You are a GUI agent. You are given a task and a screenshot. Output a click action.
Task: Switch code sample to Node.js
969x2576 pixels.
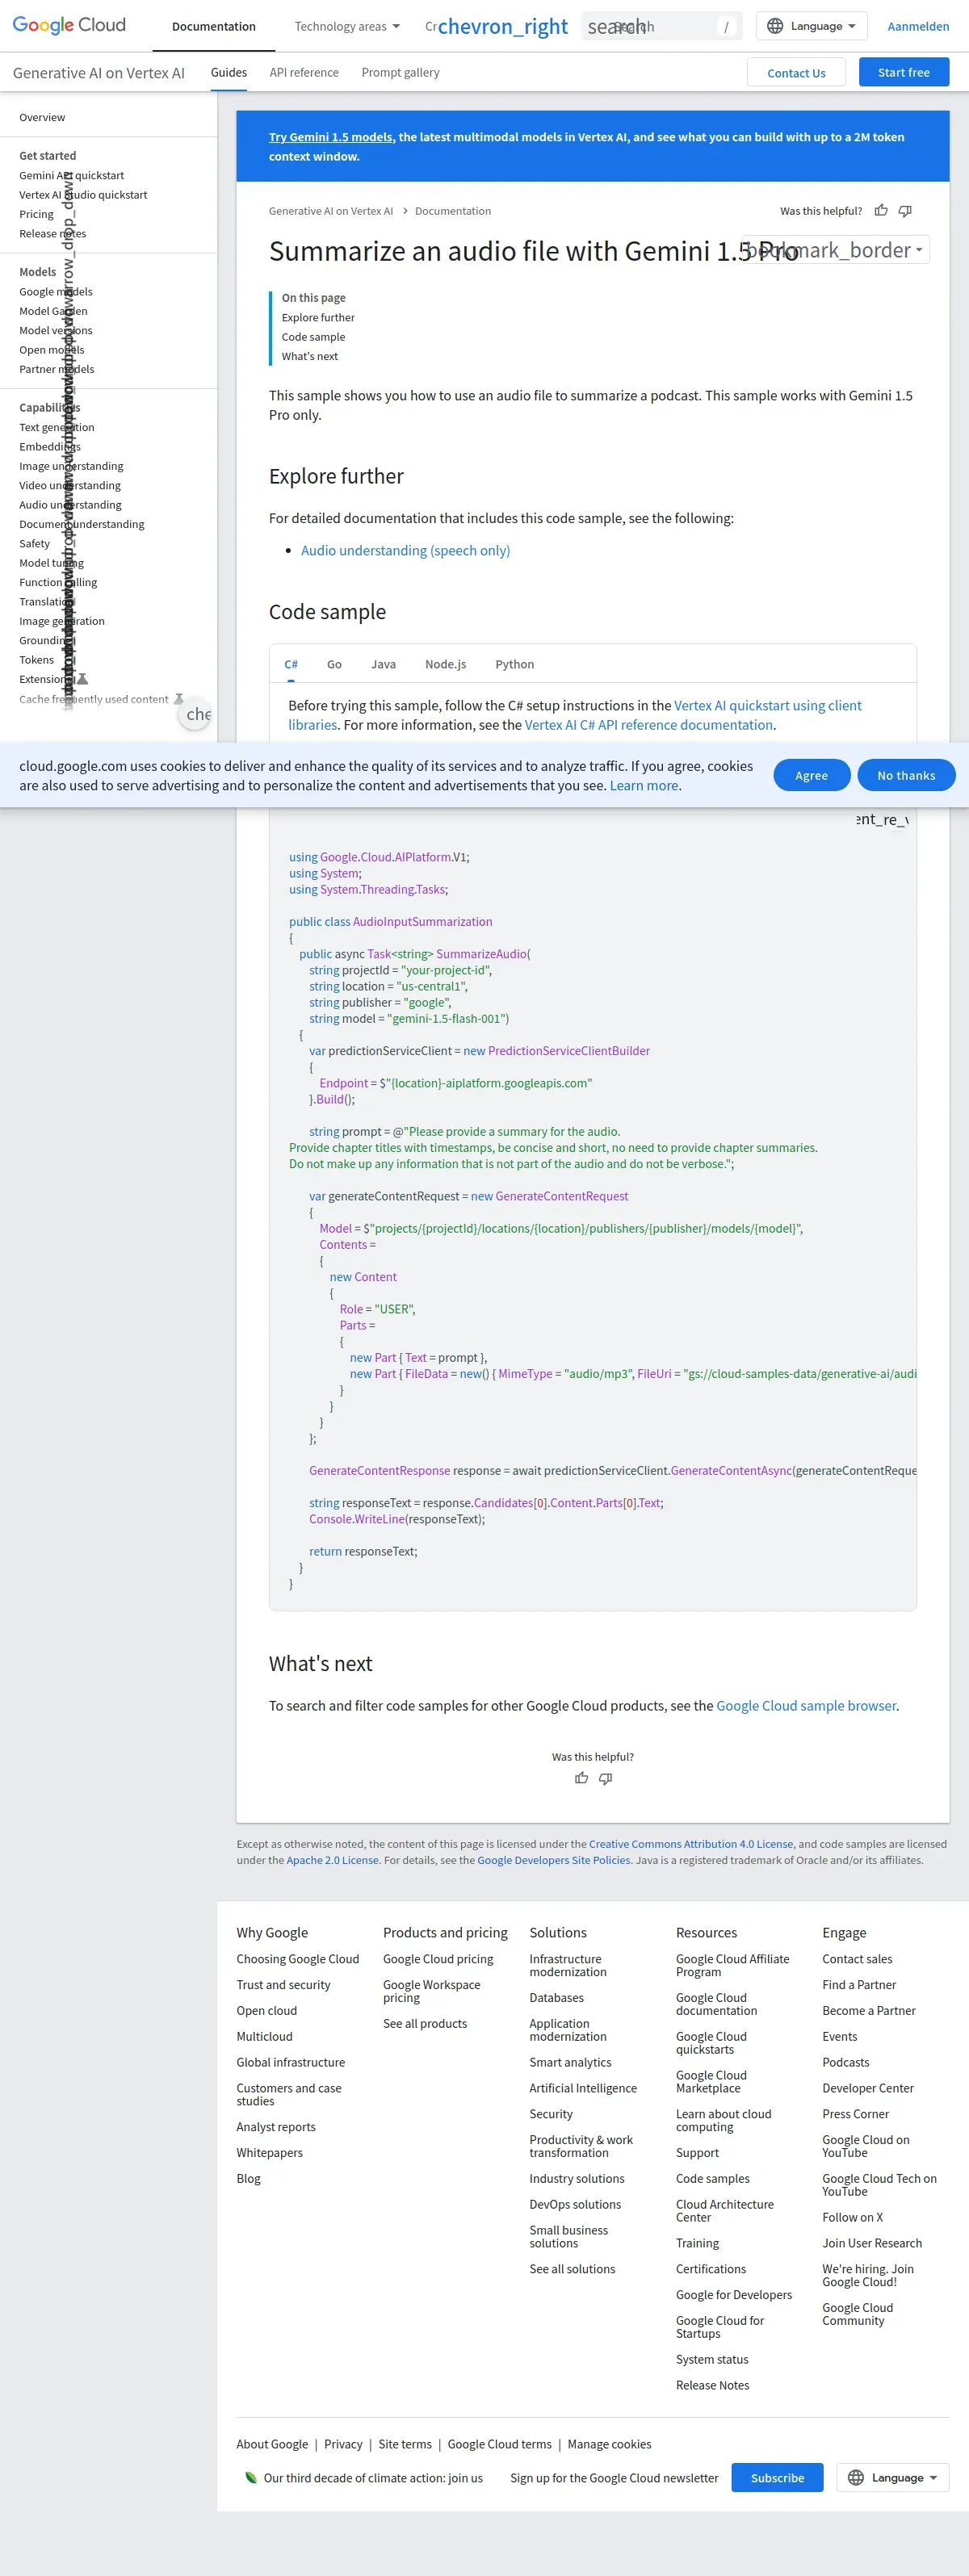point(445,664)
